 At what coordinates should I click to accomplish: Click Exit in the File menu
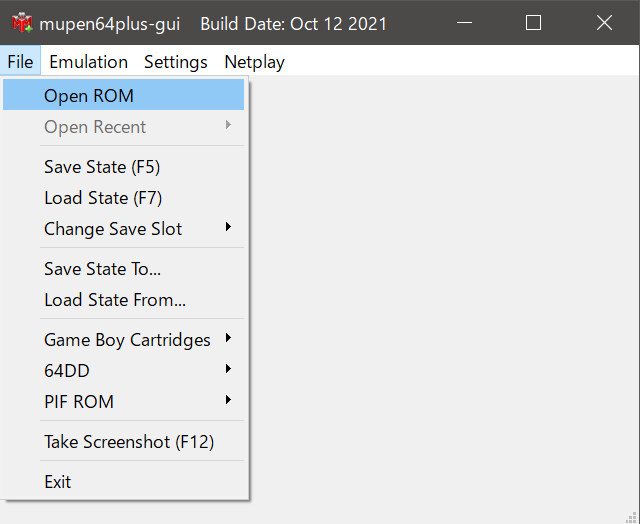pyautogui.click(x=124, y=482)
